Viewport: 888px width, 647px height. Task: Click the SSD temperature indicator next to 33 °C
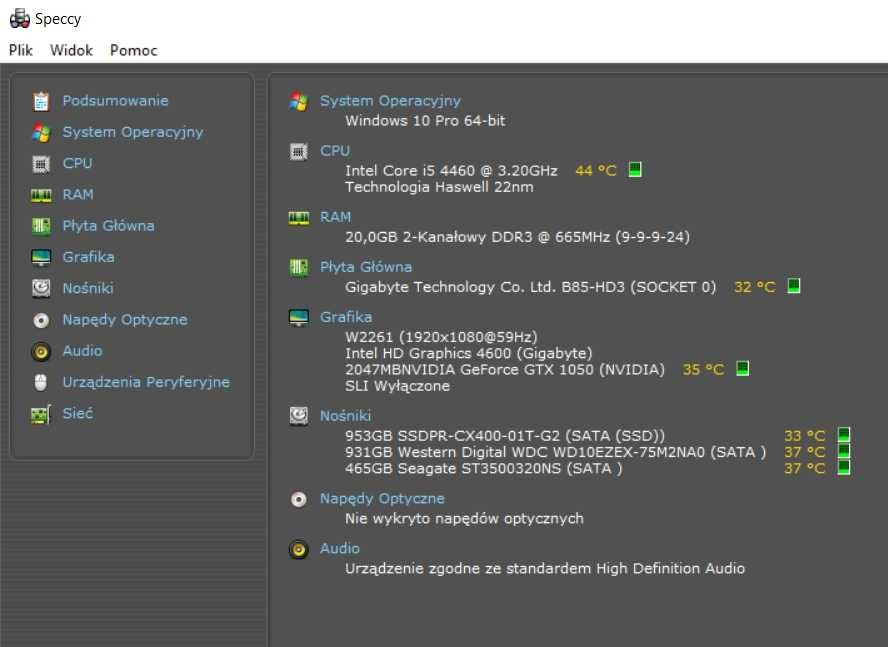click(844, 435)
